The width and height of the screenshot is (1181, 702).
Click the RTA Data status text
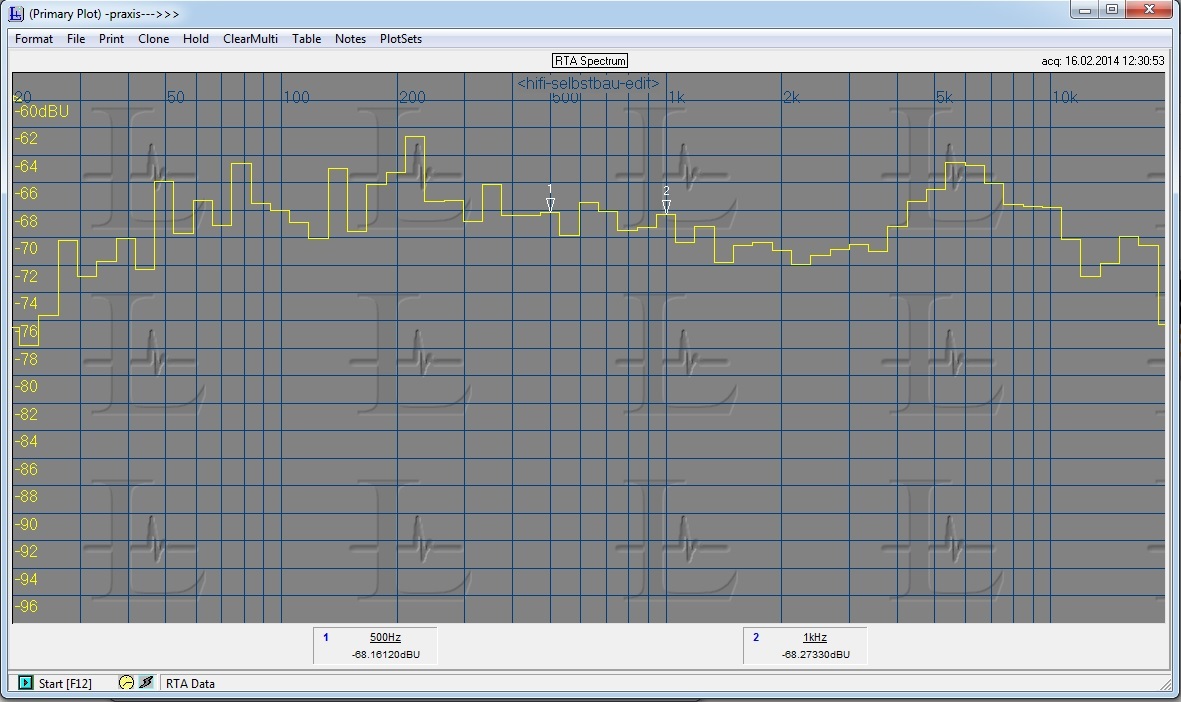(191, 683)
